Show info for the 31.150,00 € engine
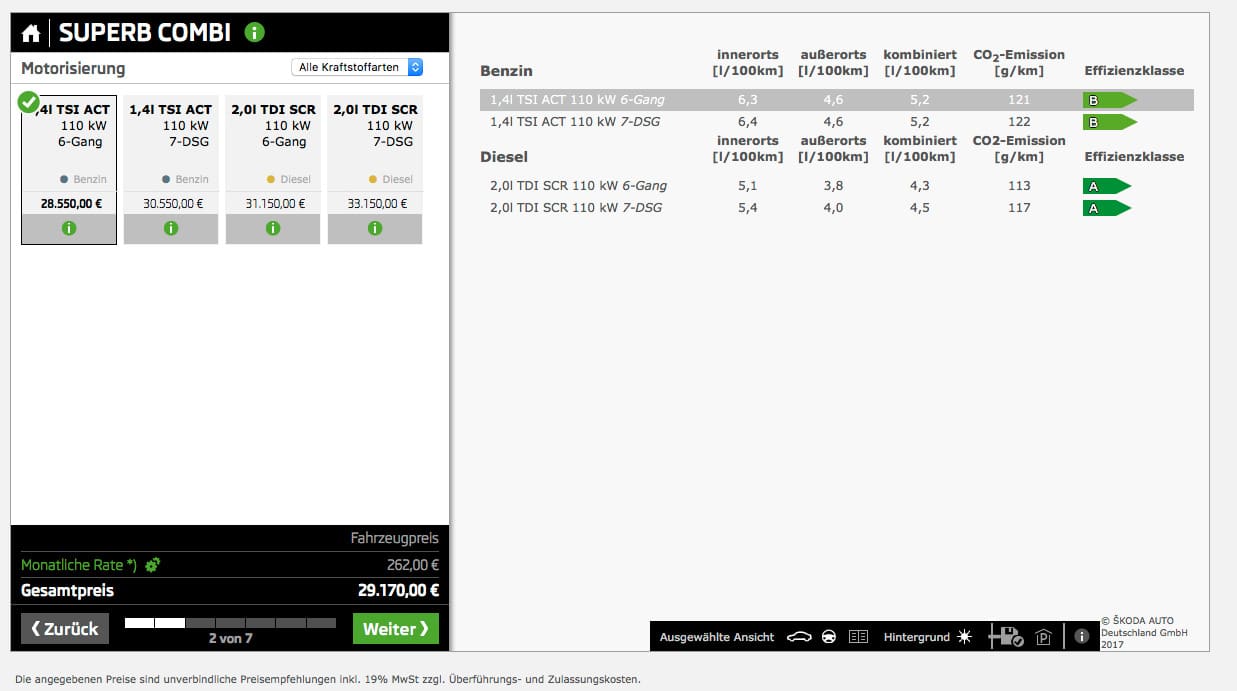 click(x=273, y=228)
